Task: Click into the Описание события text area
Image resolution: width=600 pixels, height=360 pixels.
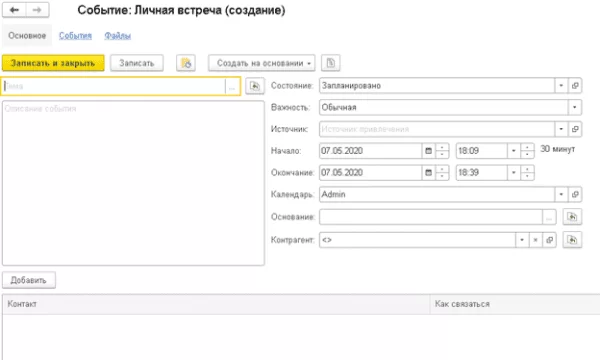Action: coord(133,183)
